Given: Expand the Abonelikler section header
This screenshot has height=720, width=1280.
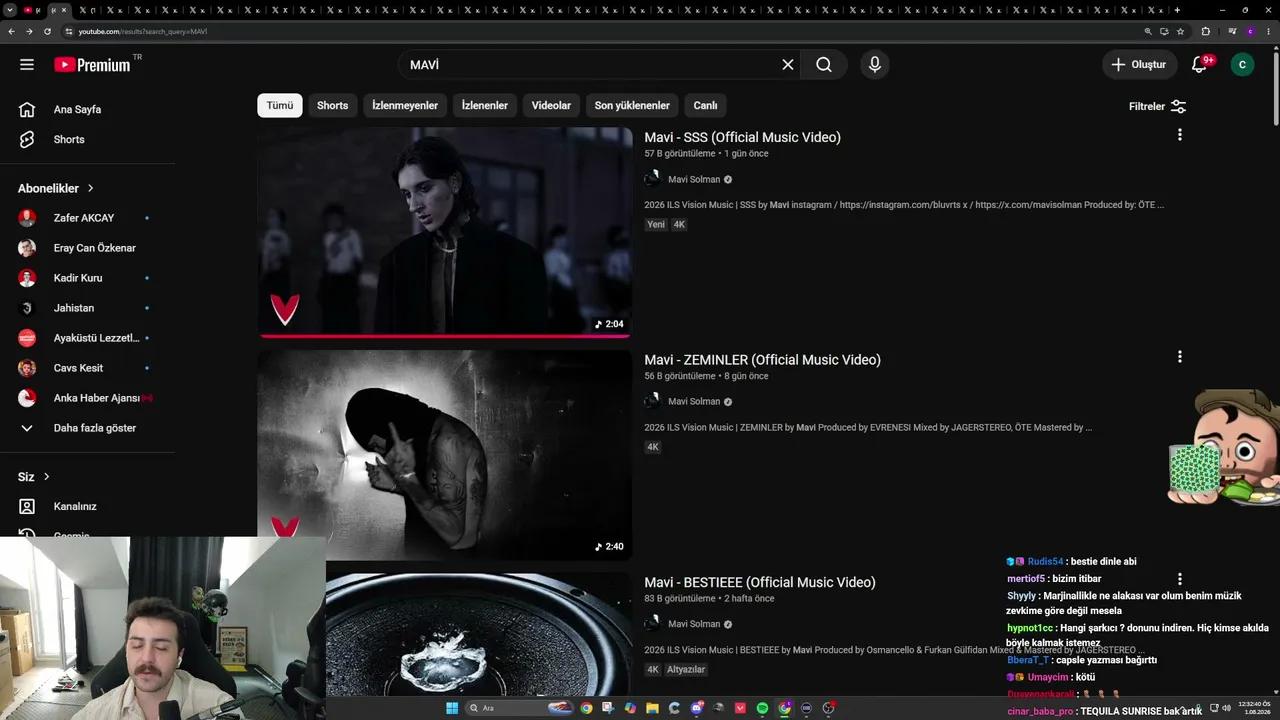Looking at the screenshot, I should click(x=56, y=188).
